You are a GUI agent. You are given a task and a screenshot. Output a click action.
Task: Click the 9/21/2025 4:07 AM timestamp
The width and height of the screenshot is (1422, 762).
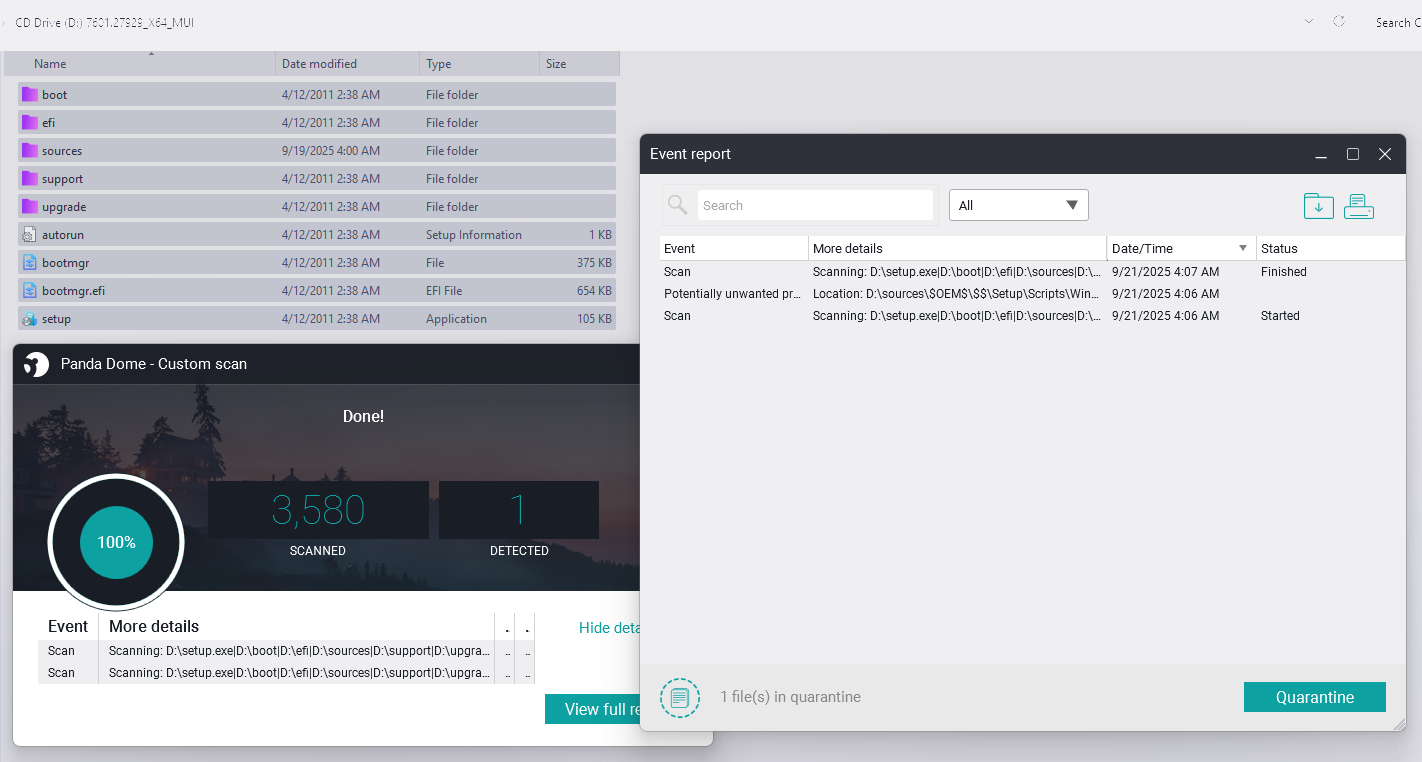(1165, 272)
